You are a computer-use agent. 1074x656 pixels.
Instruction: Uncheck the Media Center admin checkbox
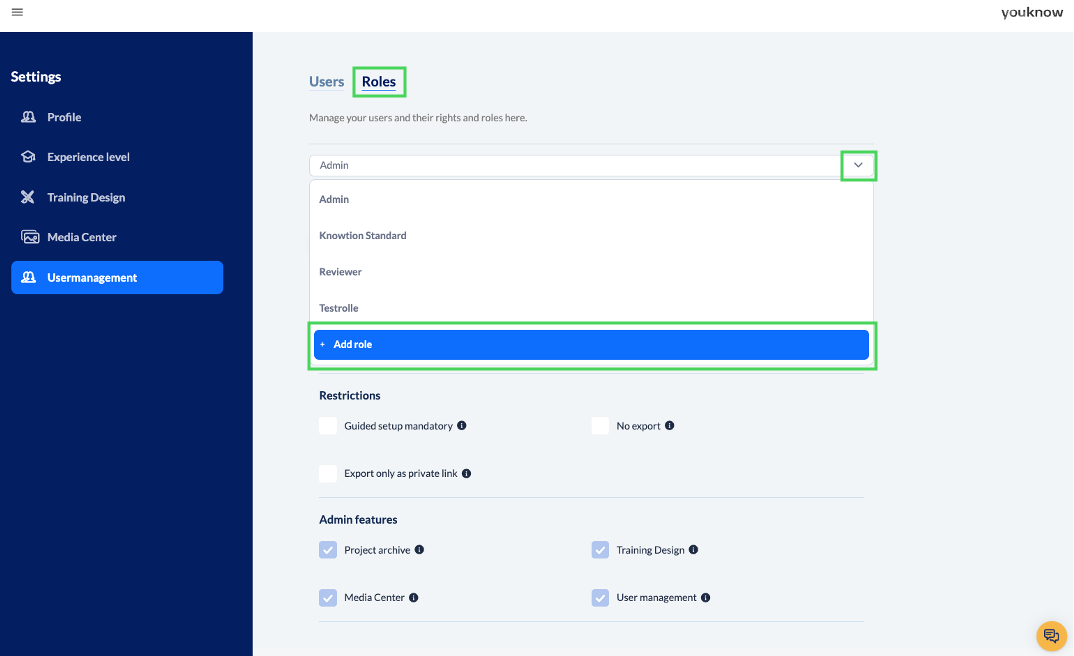click(x=328, y=598)
